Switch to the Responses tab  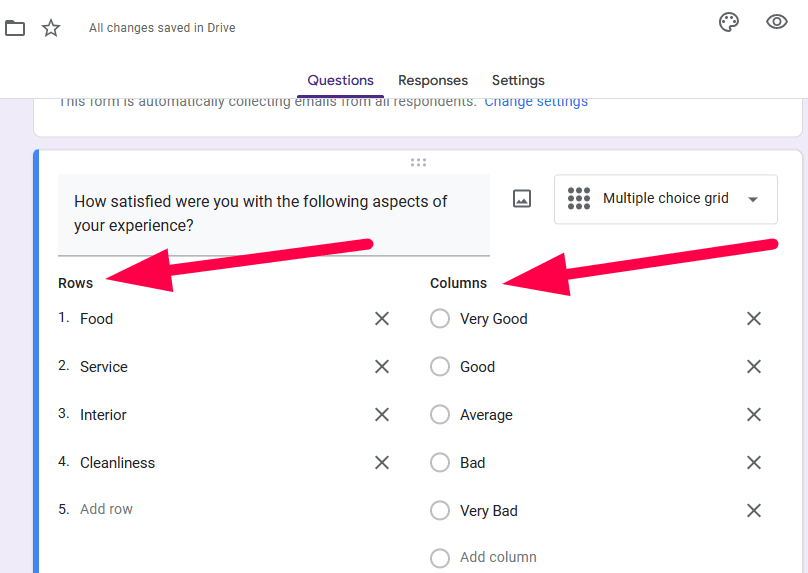point(433,80)
